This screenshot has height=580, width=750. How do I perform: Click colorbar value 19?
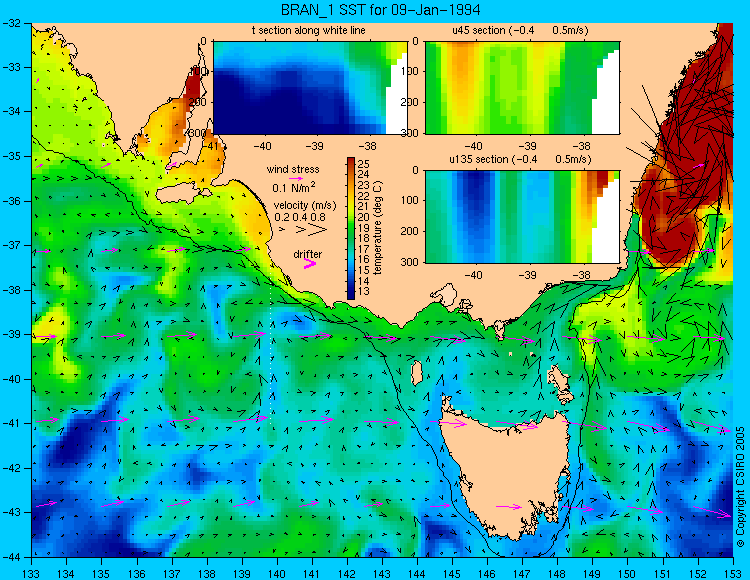(x=363, y=228)
